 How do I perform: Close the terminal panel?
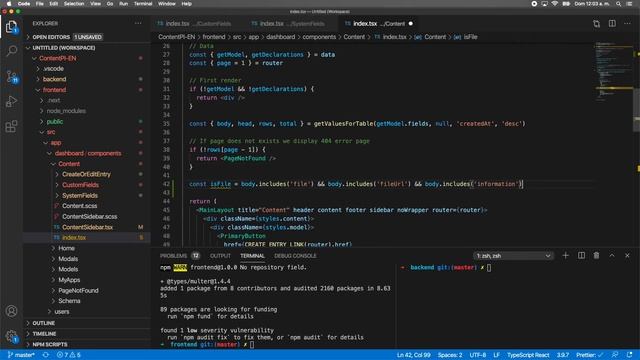[x=627, y=256]
